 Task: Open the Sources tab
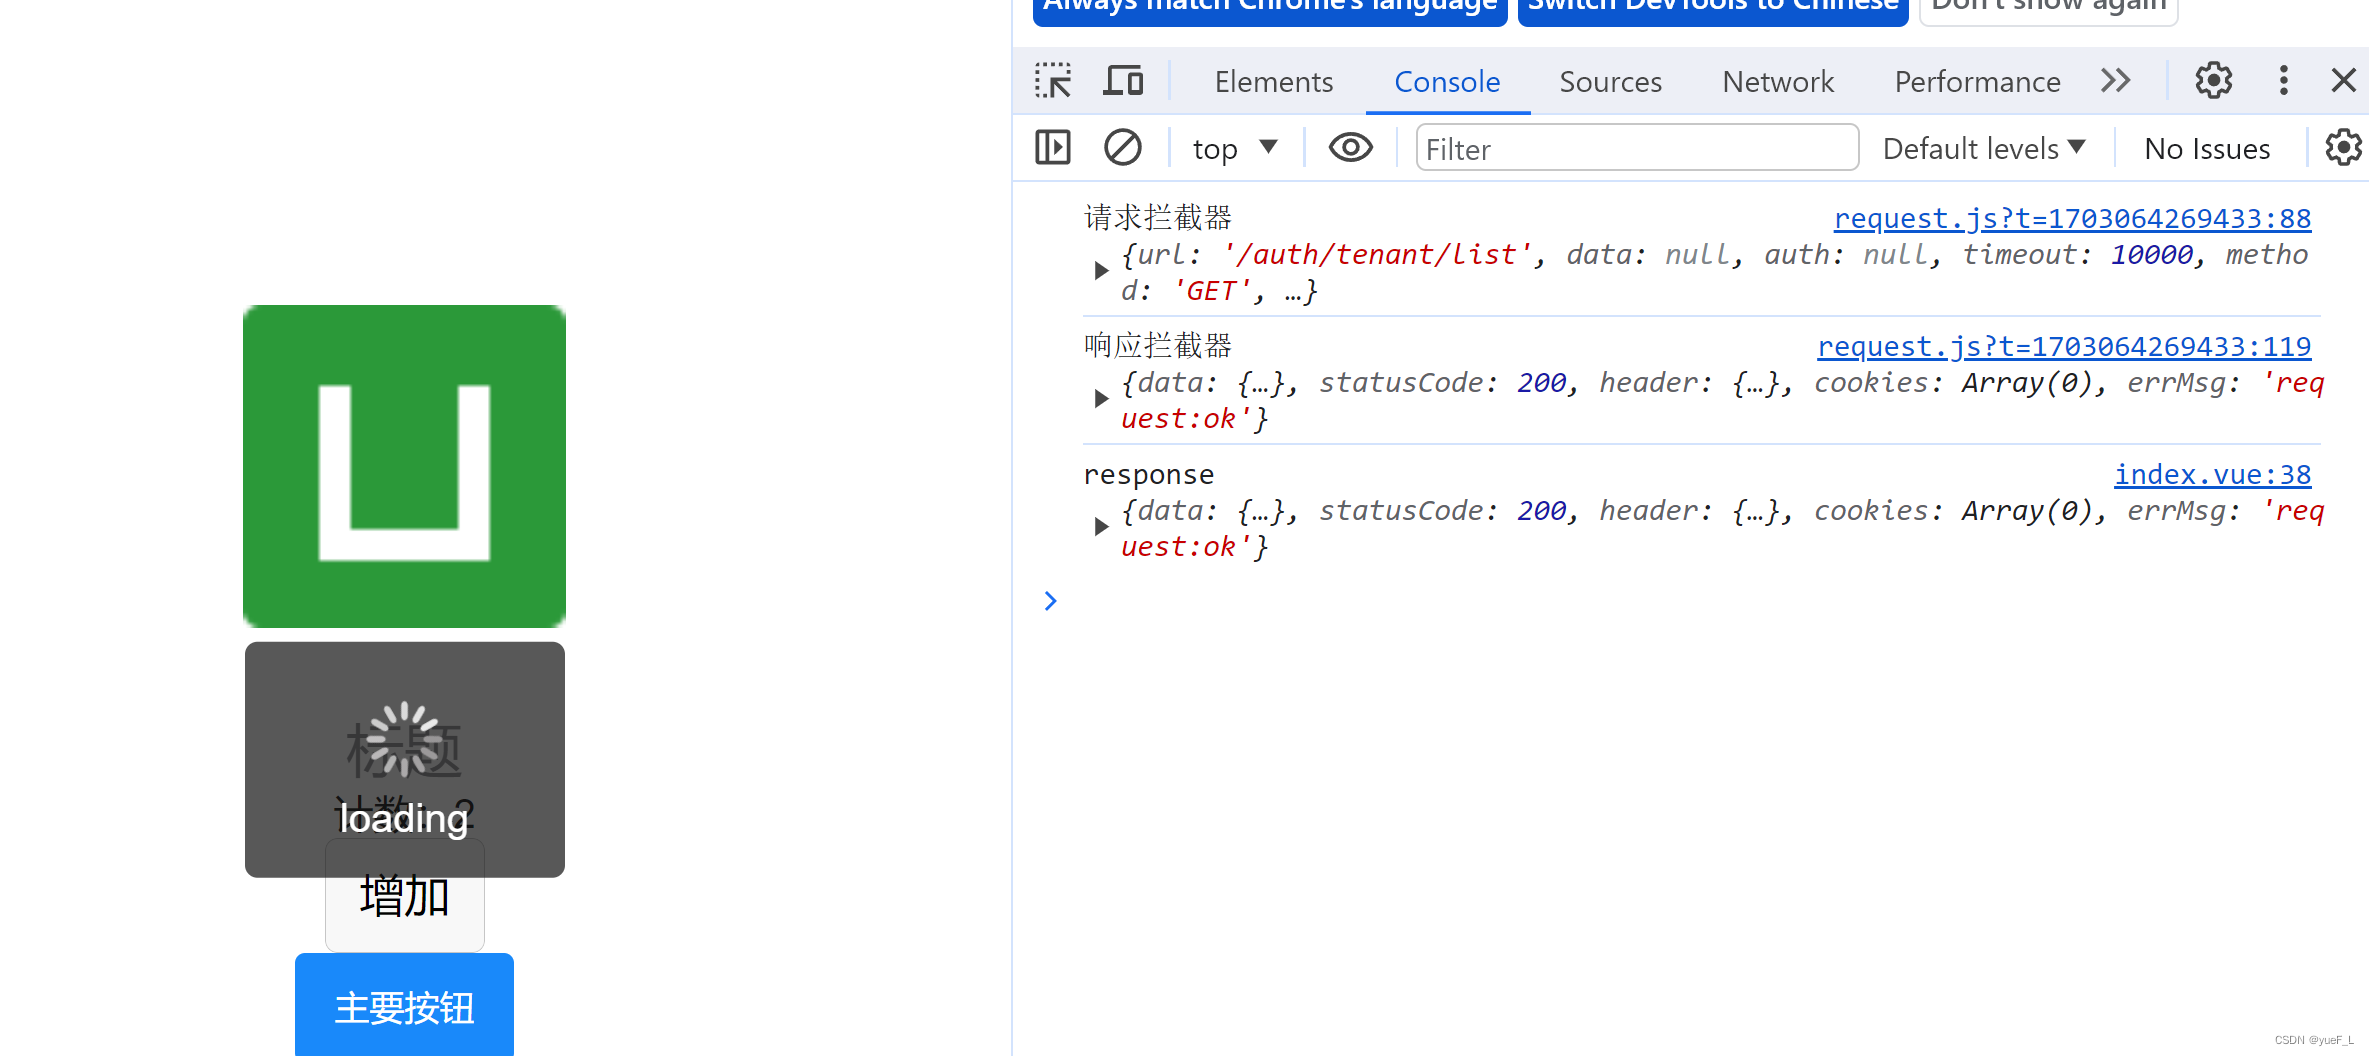pyautogui.click(x=1610, y=82)
